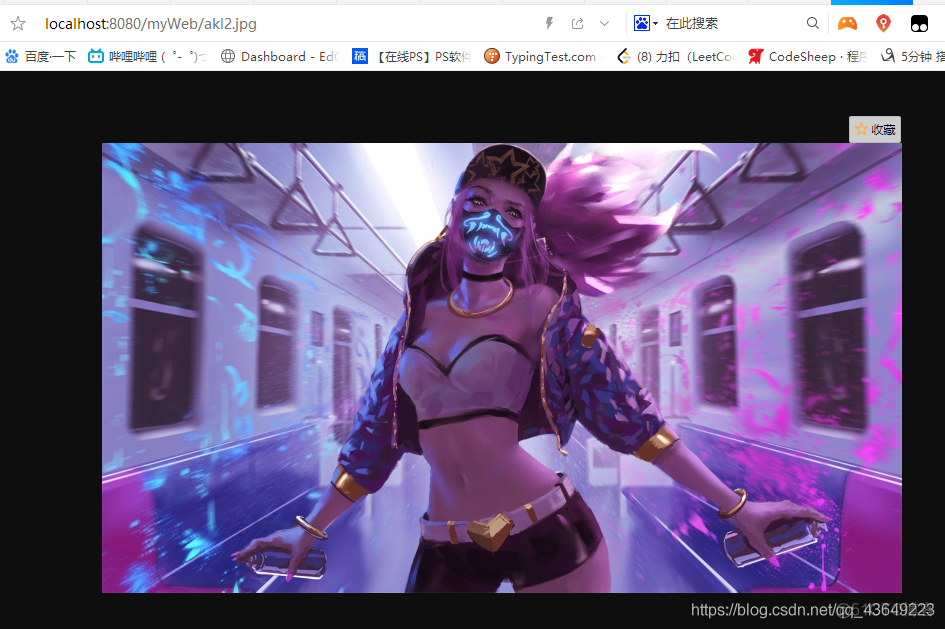Open the 百度一下 bookmark
This screenshot has width=945, height=629.
click(x=40, y=57)
